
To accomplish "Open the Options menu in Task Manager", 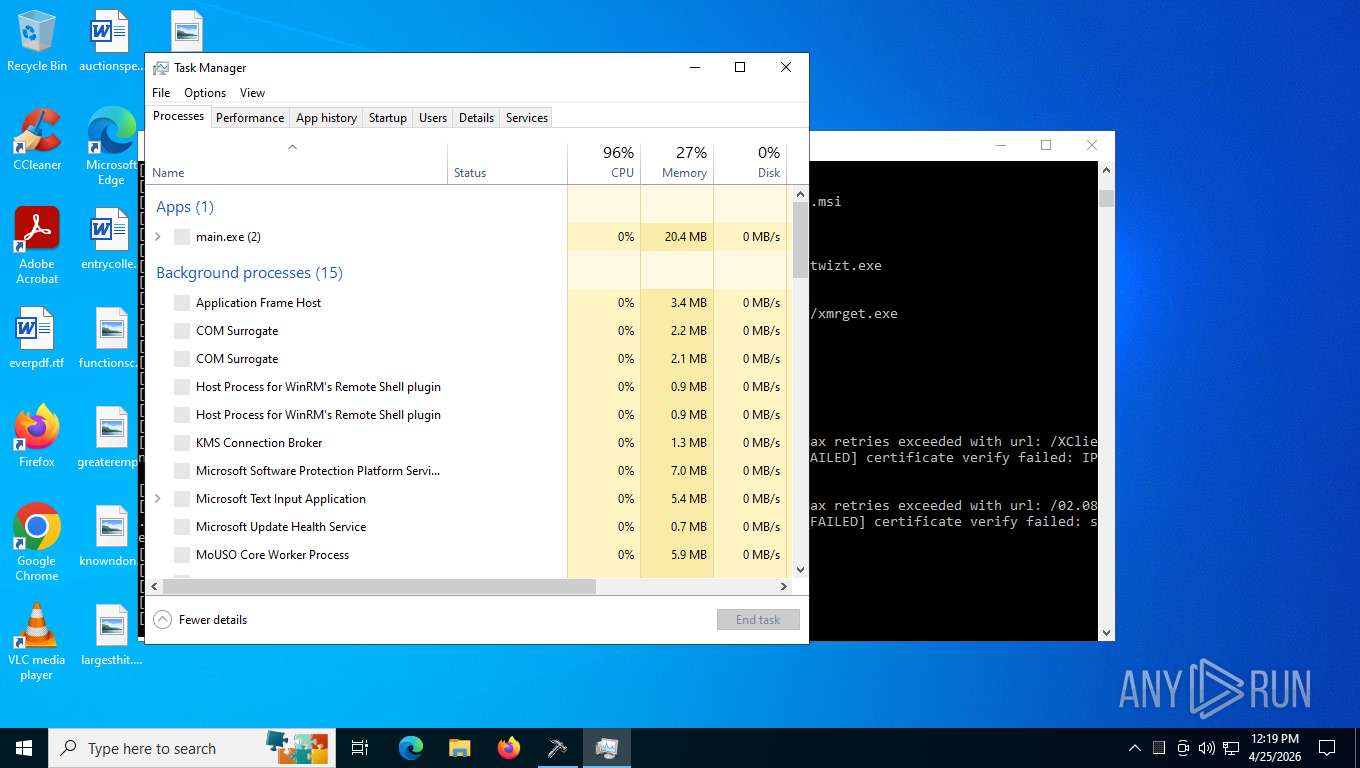I will (205, 93).
